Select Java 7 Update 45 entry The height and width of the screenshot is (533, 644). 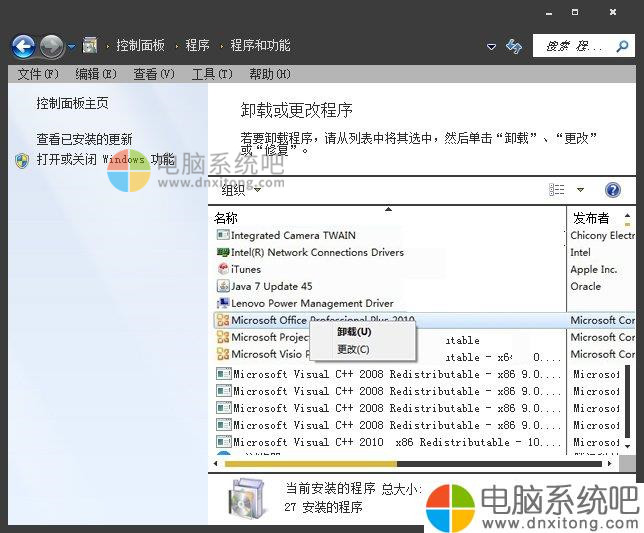271,286
